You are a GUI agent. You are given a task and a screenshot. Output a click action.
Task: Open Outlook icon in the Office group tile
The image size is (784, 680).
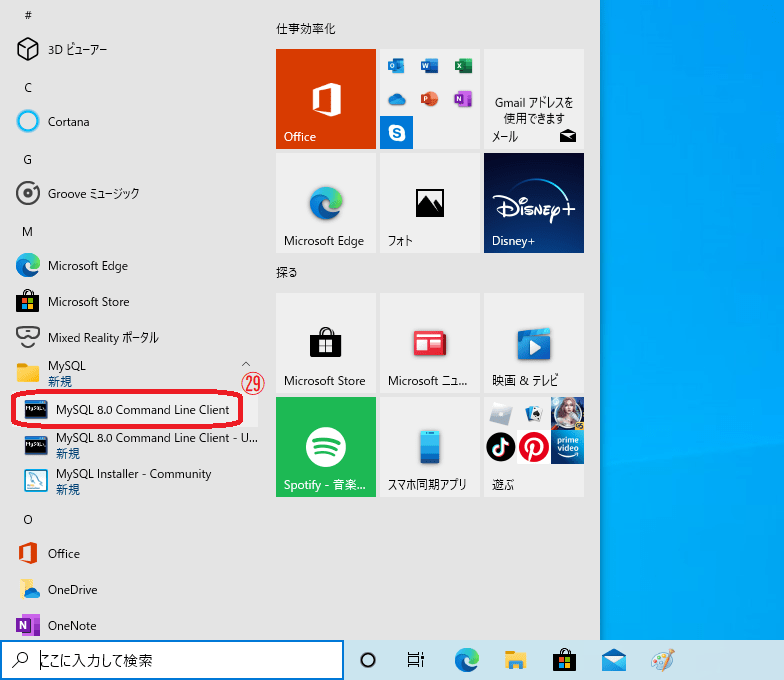point(396,66)
